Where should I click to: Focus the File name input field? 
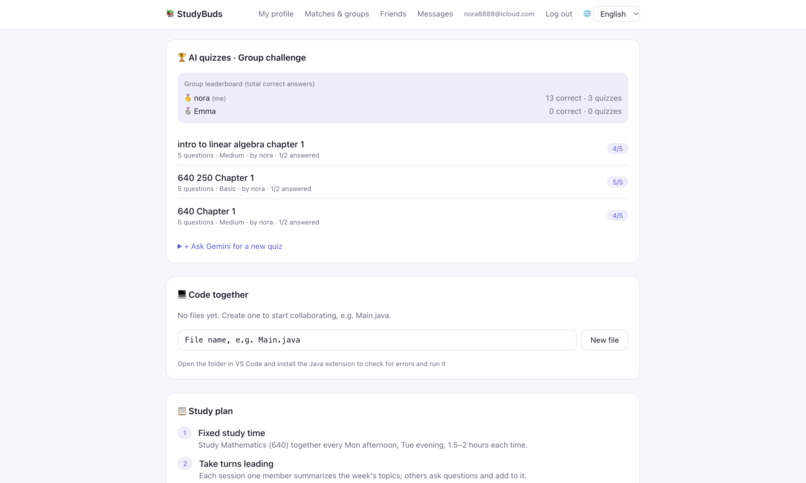[x=377, y=340]
